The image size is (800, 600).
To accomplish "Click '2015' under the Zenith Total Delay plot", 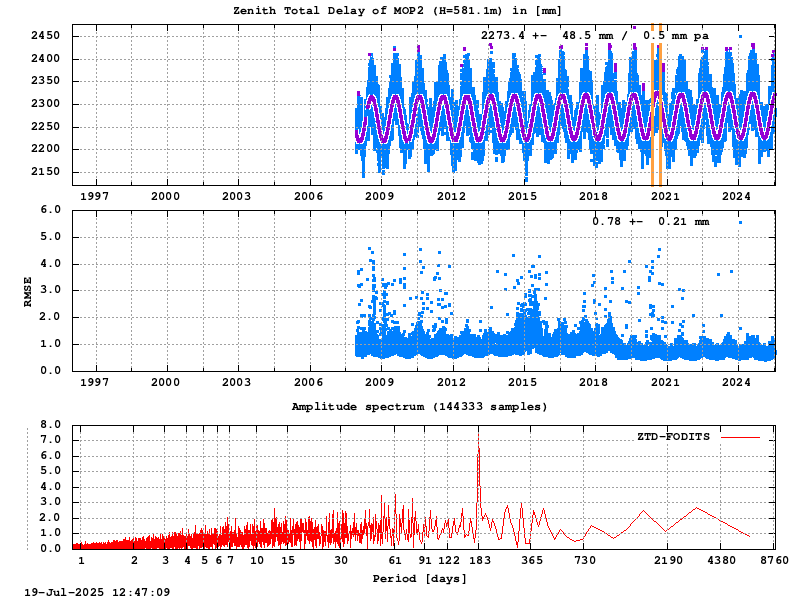I will tap(522, 196).
